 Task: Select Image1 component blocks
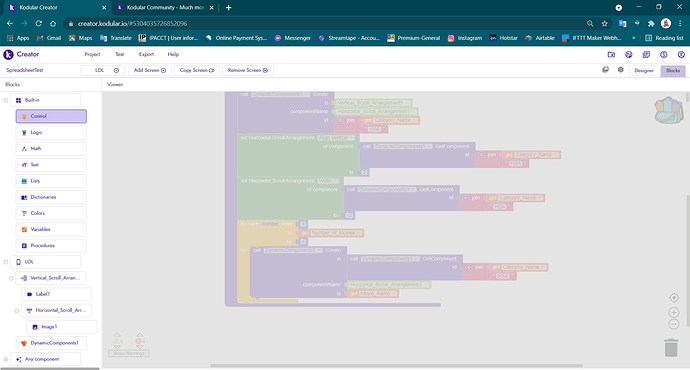[x=62, y=327]
